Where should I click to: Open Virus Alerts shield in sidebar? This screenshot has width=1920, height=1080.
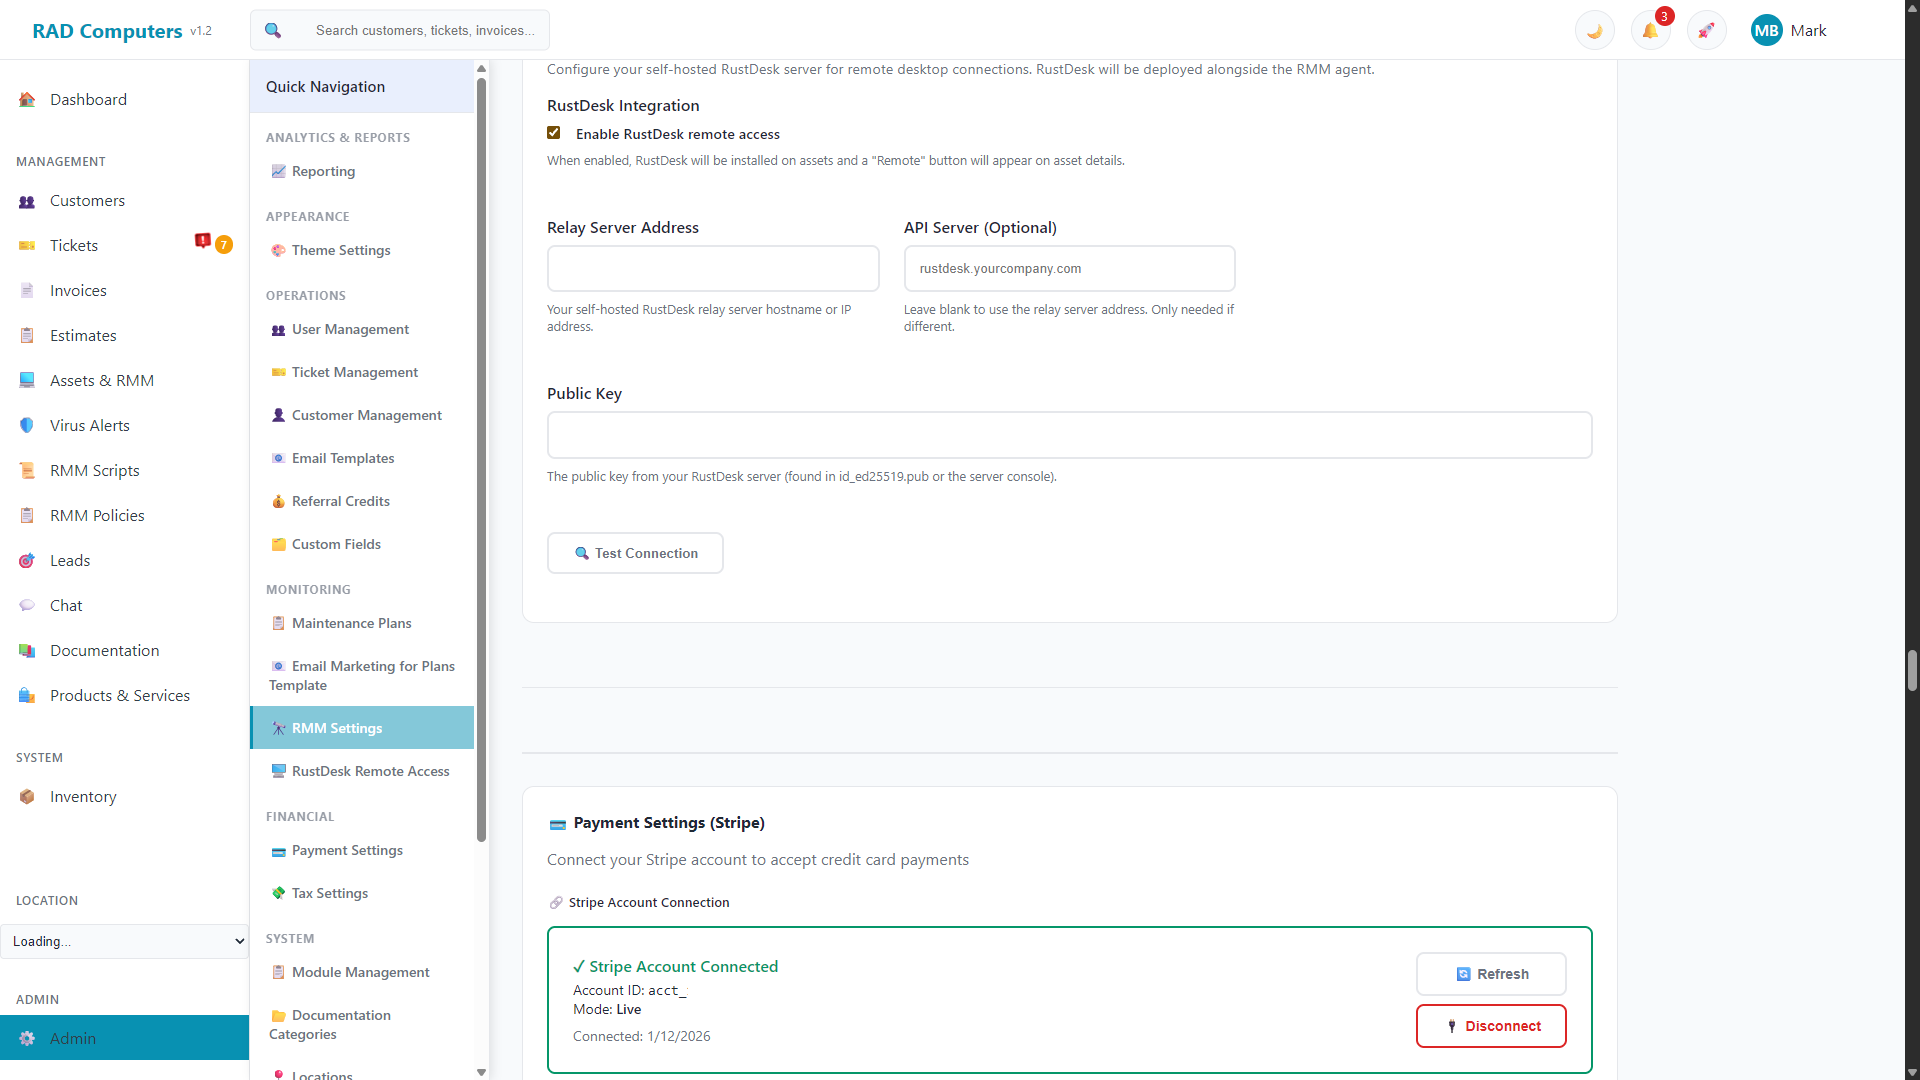[27, 425]
